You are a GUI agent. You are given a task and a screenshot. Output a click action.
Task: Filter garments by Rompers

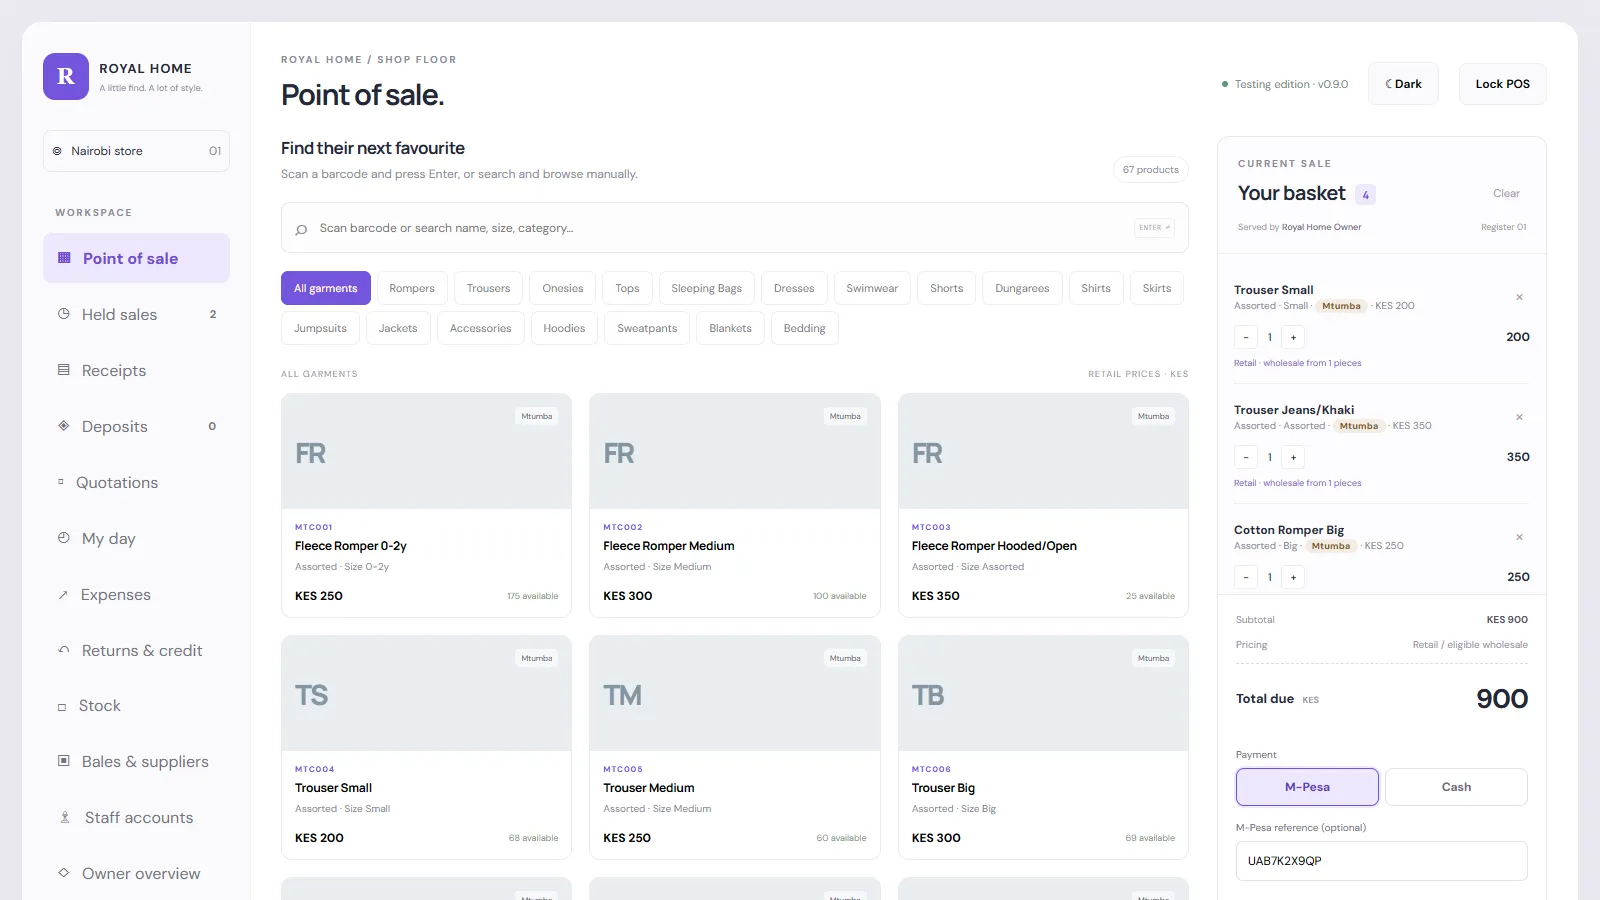coord(412,288)
